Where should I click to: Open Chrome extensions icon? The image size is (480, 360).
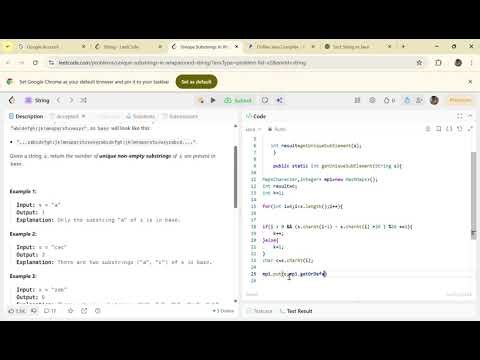point(438,63)
